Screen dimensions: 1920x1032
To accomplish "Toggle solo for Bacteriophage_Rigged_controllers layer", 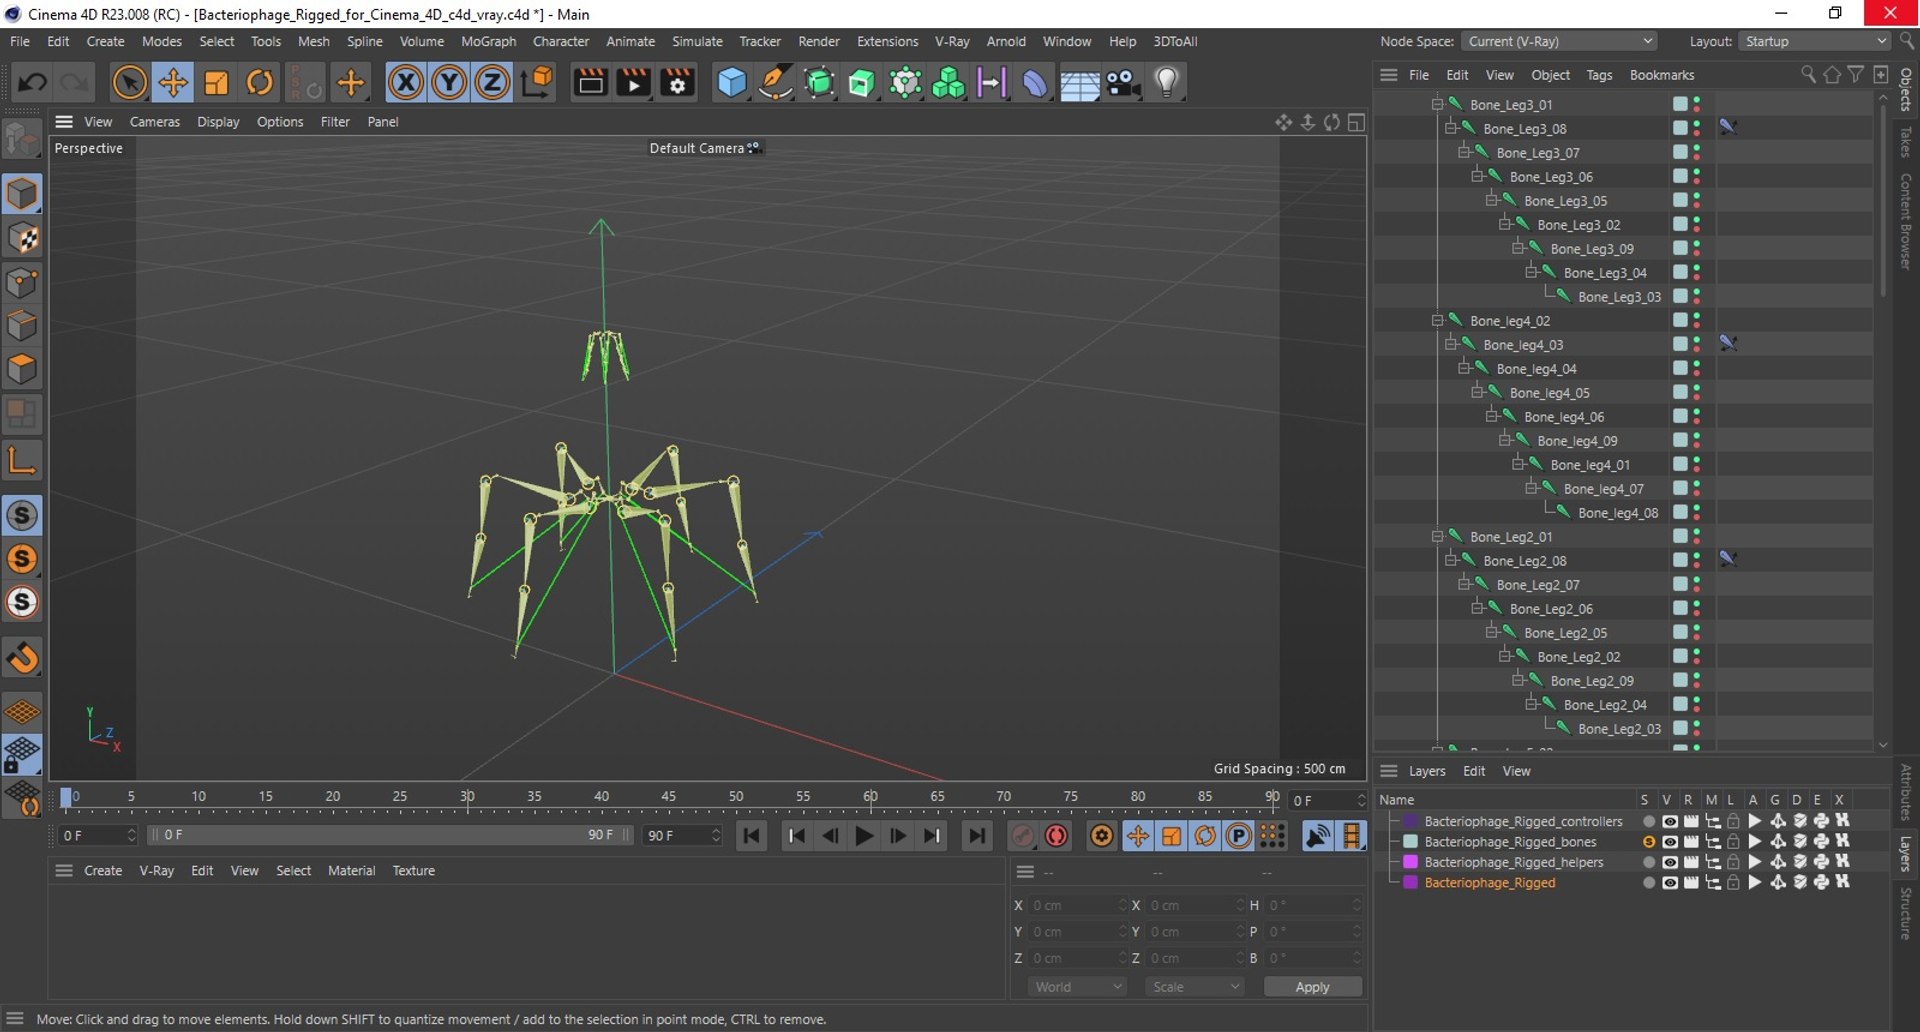I will [1648, 822].
